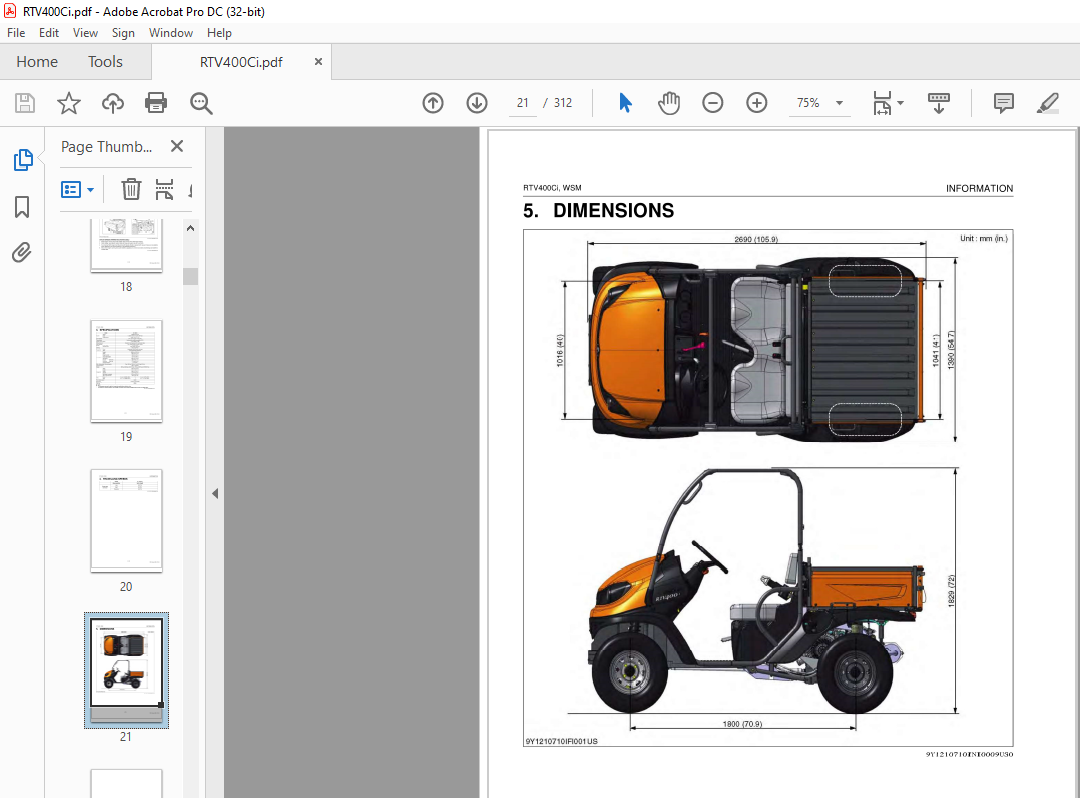1080x798 pixels.
Task: Add bookmark star icon
Action: point(68,103)
